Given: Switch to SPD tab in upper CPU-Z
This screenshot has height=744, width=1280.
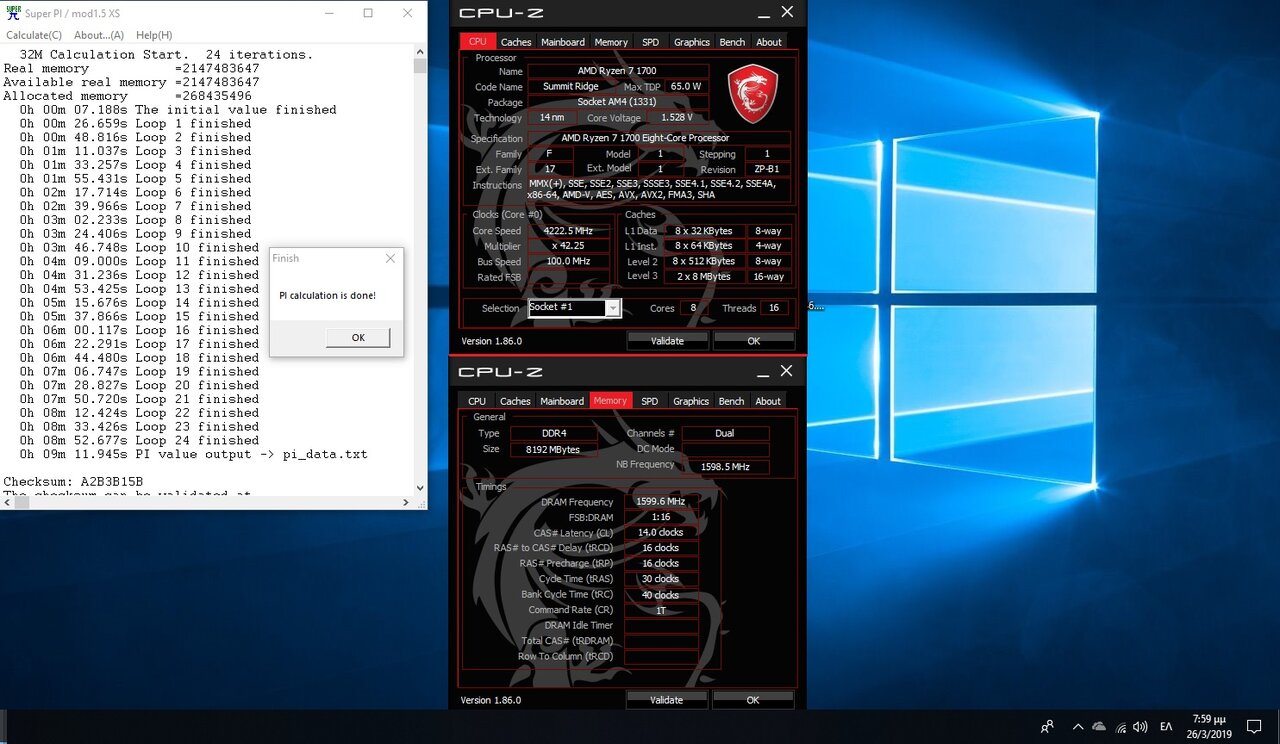Looking at the screenshot, I should click(651, 42).
